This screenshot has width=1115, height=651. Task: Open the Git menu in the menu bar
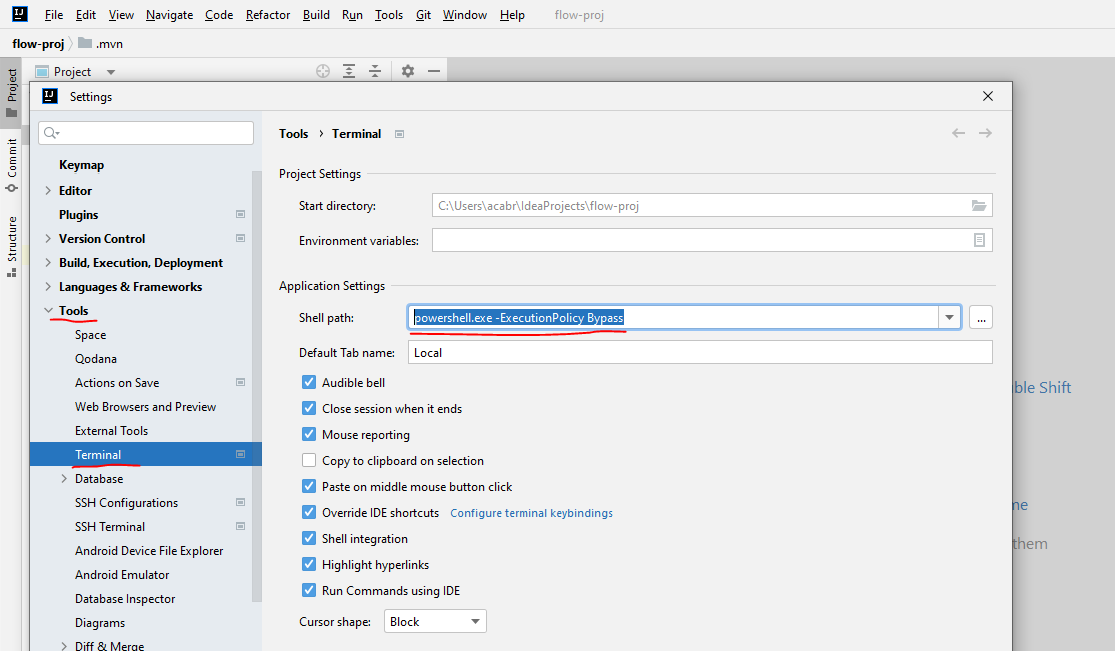point(423,14)
